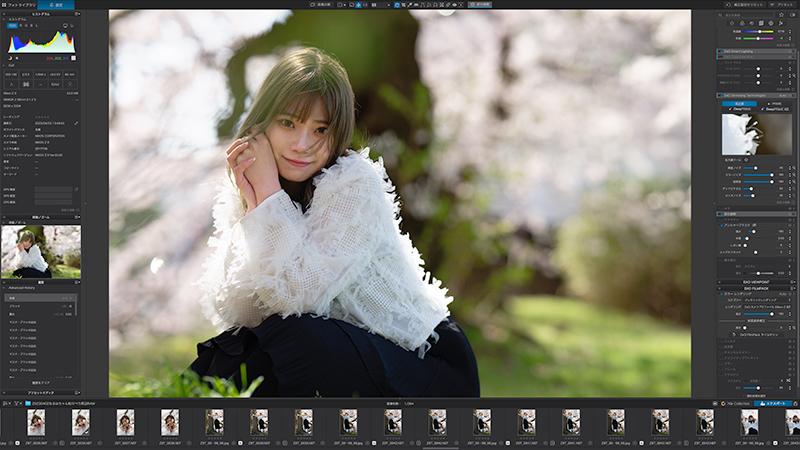Toggle the unsharp mask switch

[x=721, y=225]
